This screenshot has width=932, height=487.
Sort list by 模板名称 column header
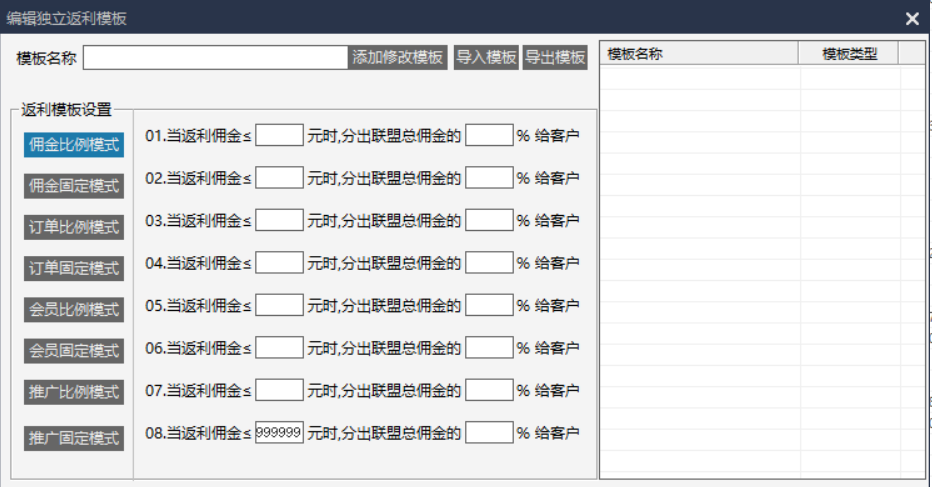(699, 54)
